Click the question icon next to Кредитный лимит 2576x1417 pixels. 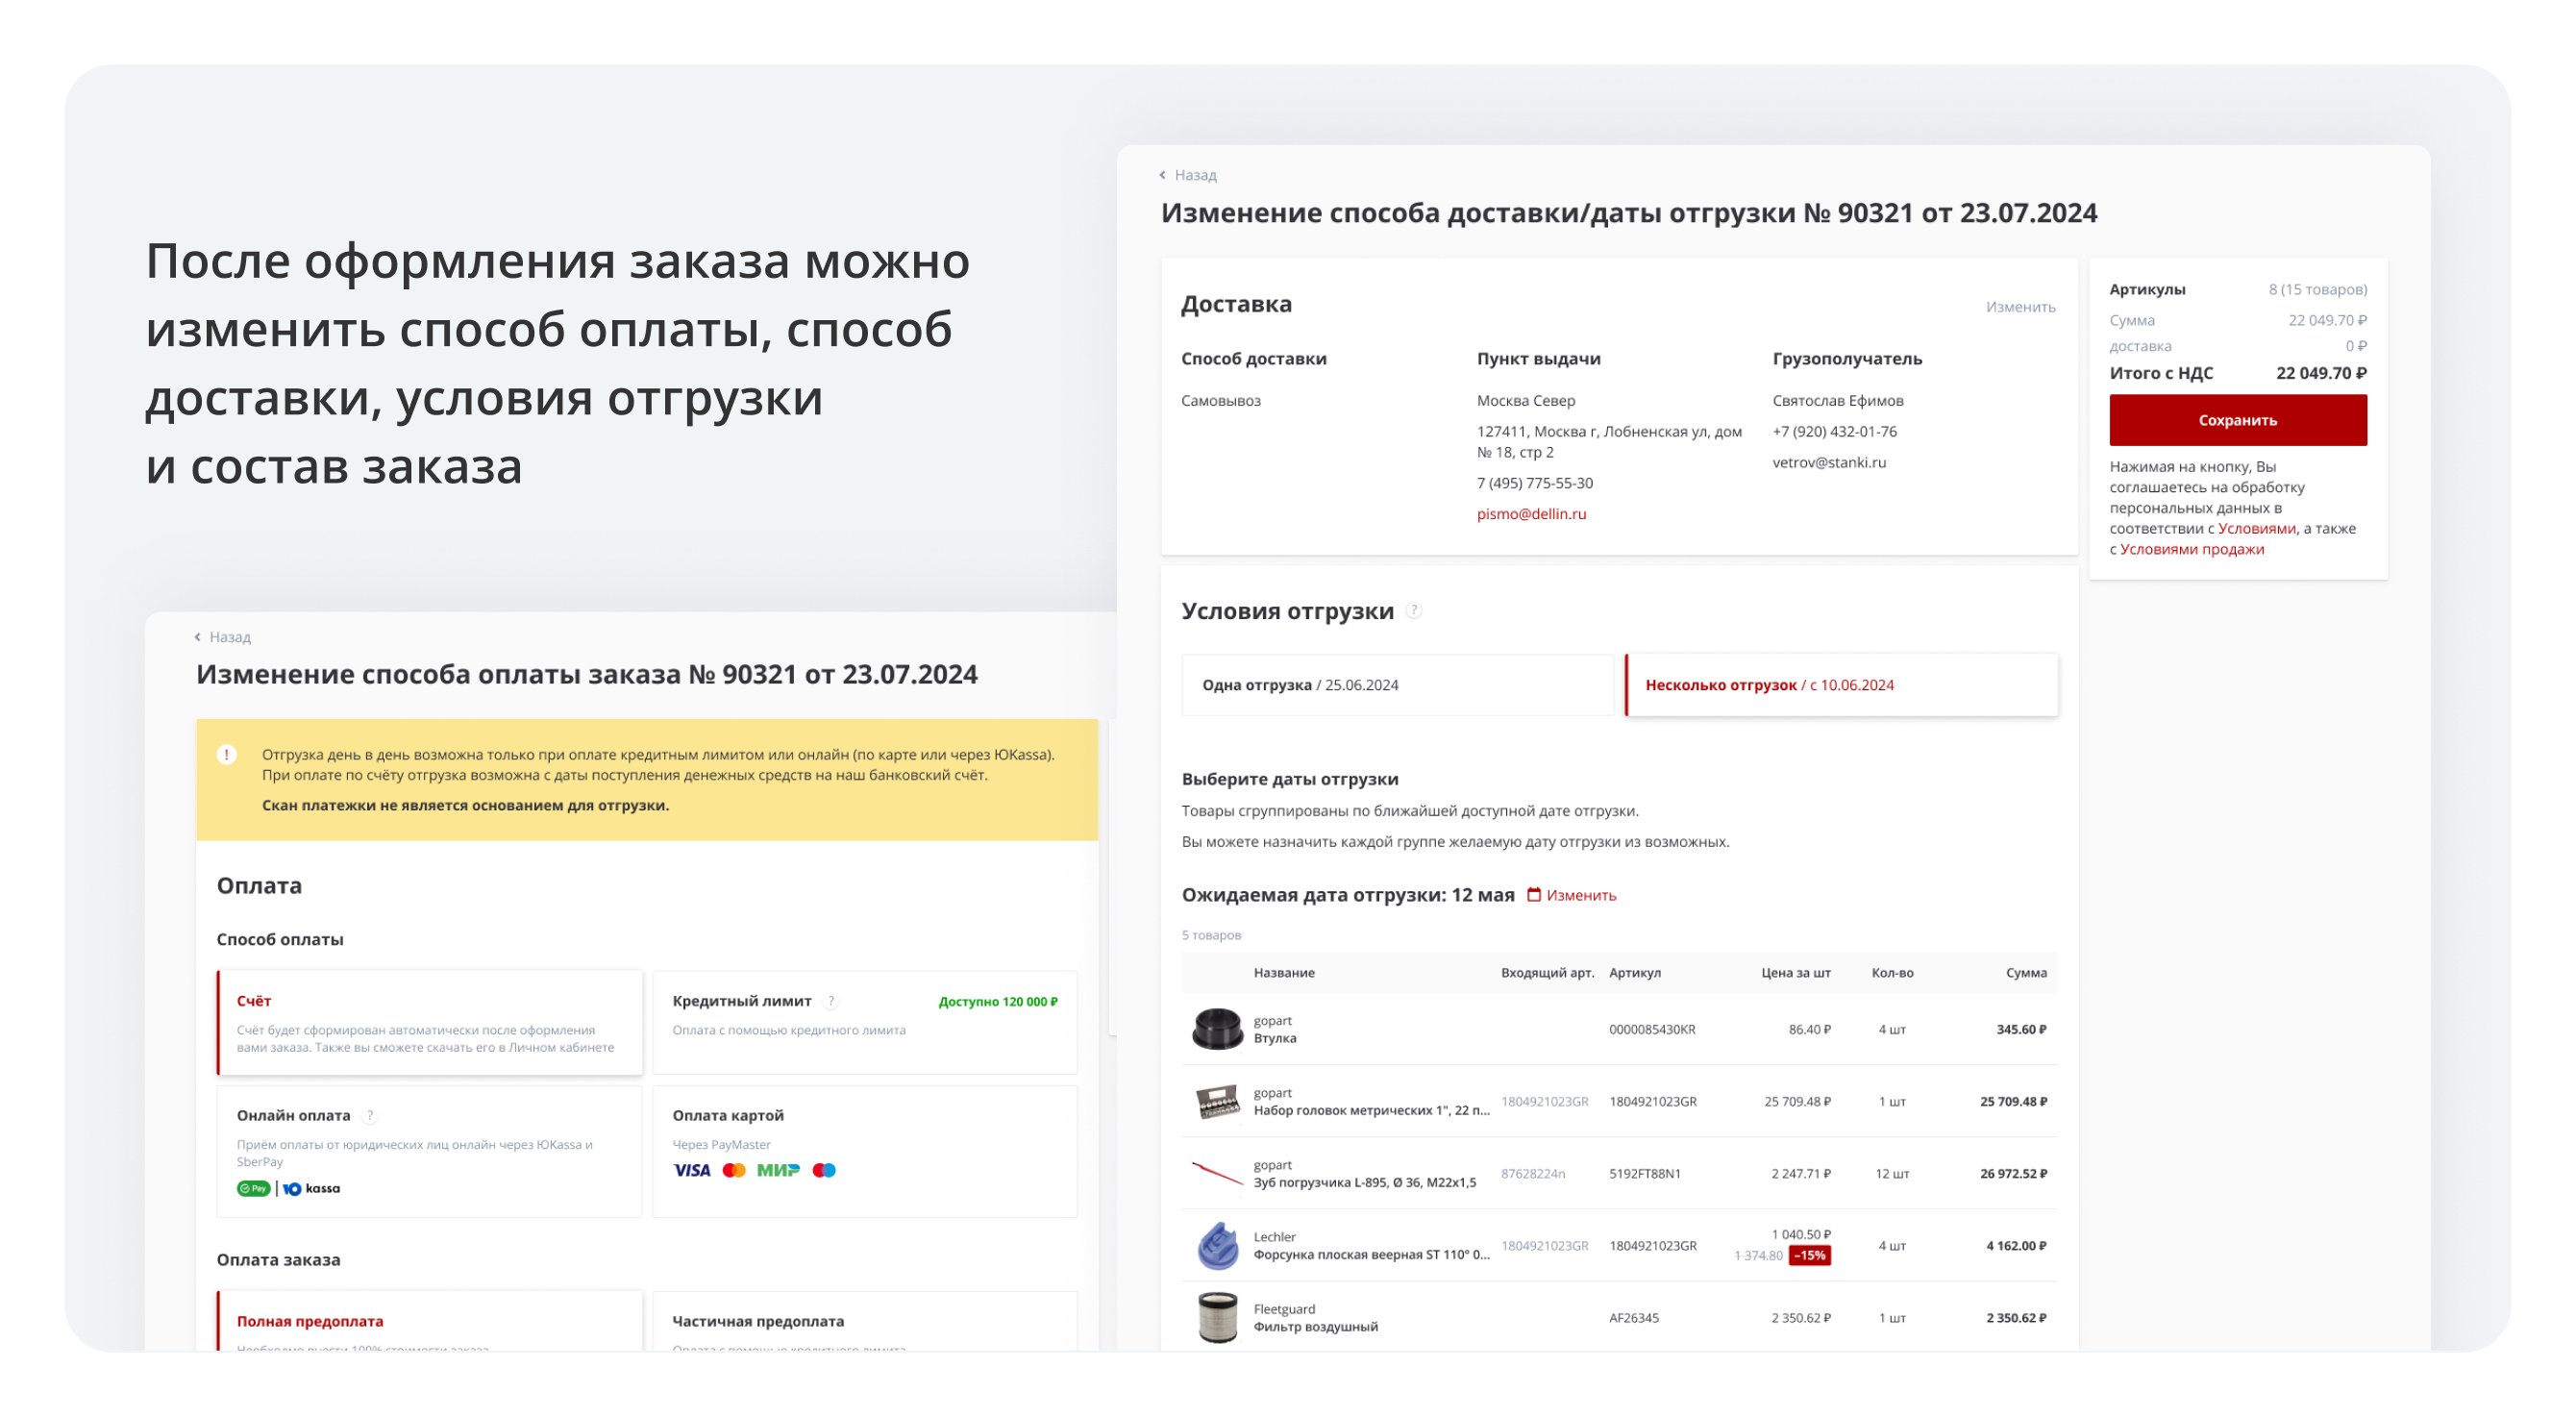[831, 1001]
